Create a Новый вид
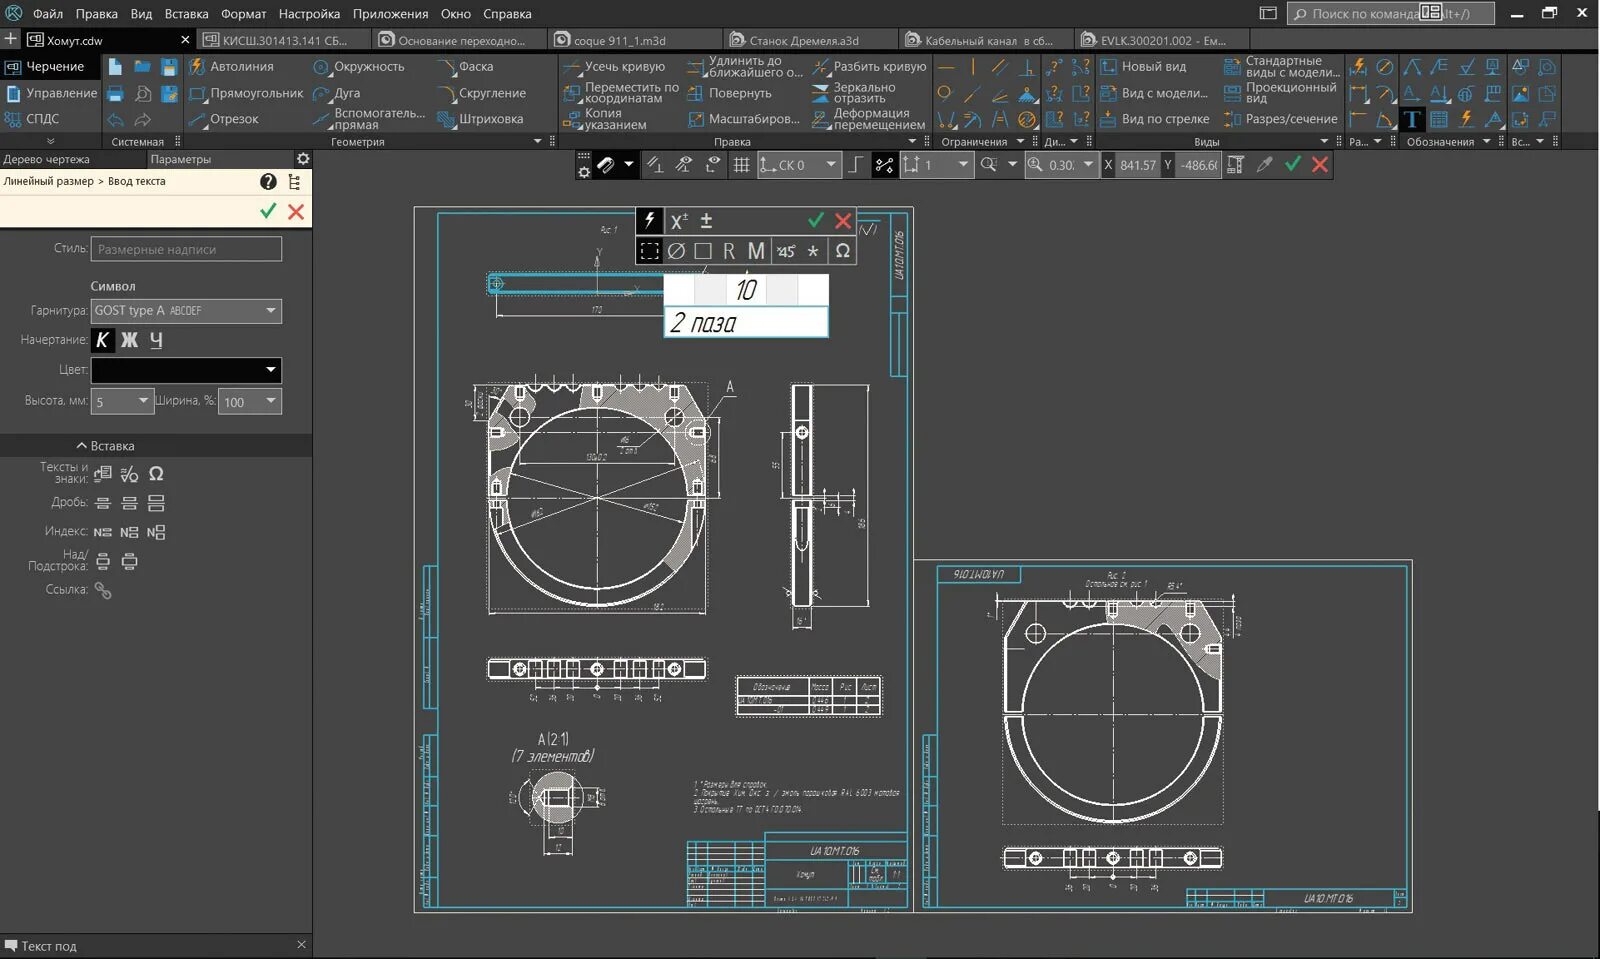 point(1143,66)
